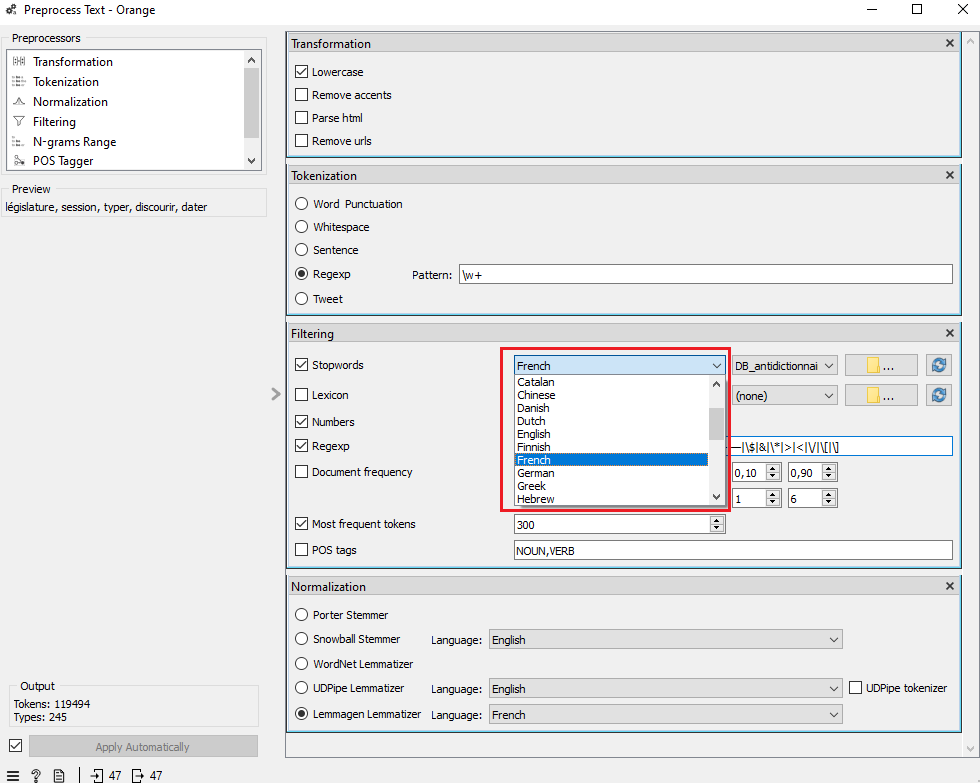
Task: Open the Snowball Stemmer language dropdown
Action: 665,640
